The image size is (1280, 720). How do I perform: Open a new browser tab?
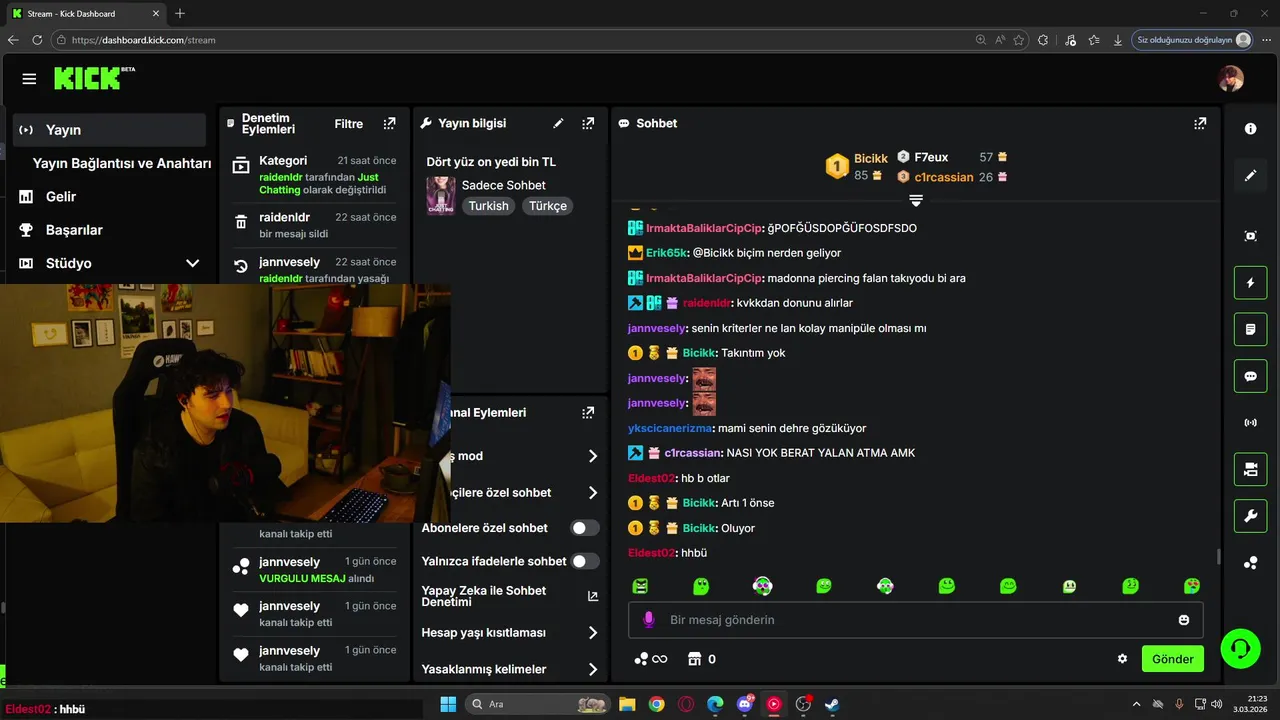[x=180, y=14]
